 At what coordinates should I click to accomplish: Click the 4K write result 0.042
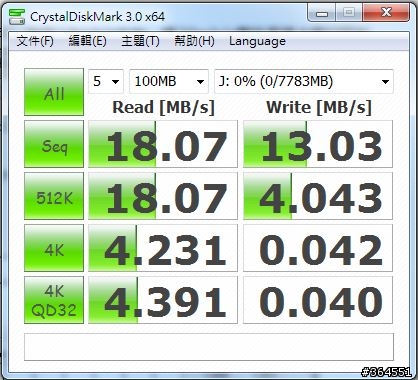tap(318, 248)
